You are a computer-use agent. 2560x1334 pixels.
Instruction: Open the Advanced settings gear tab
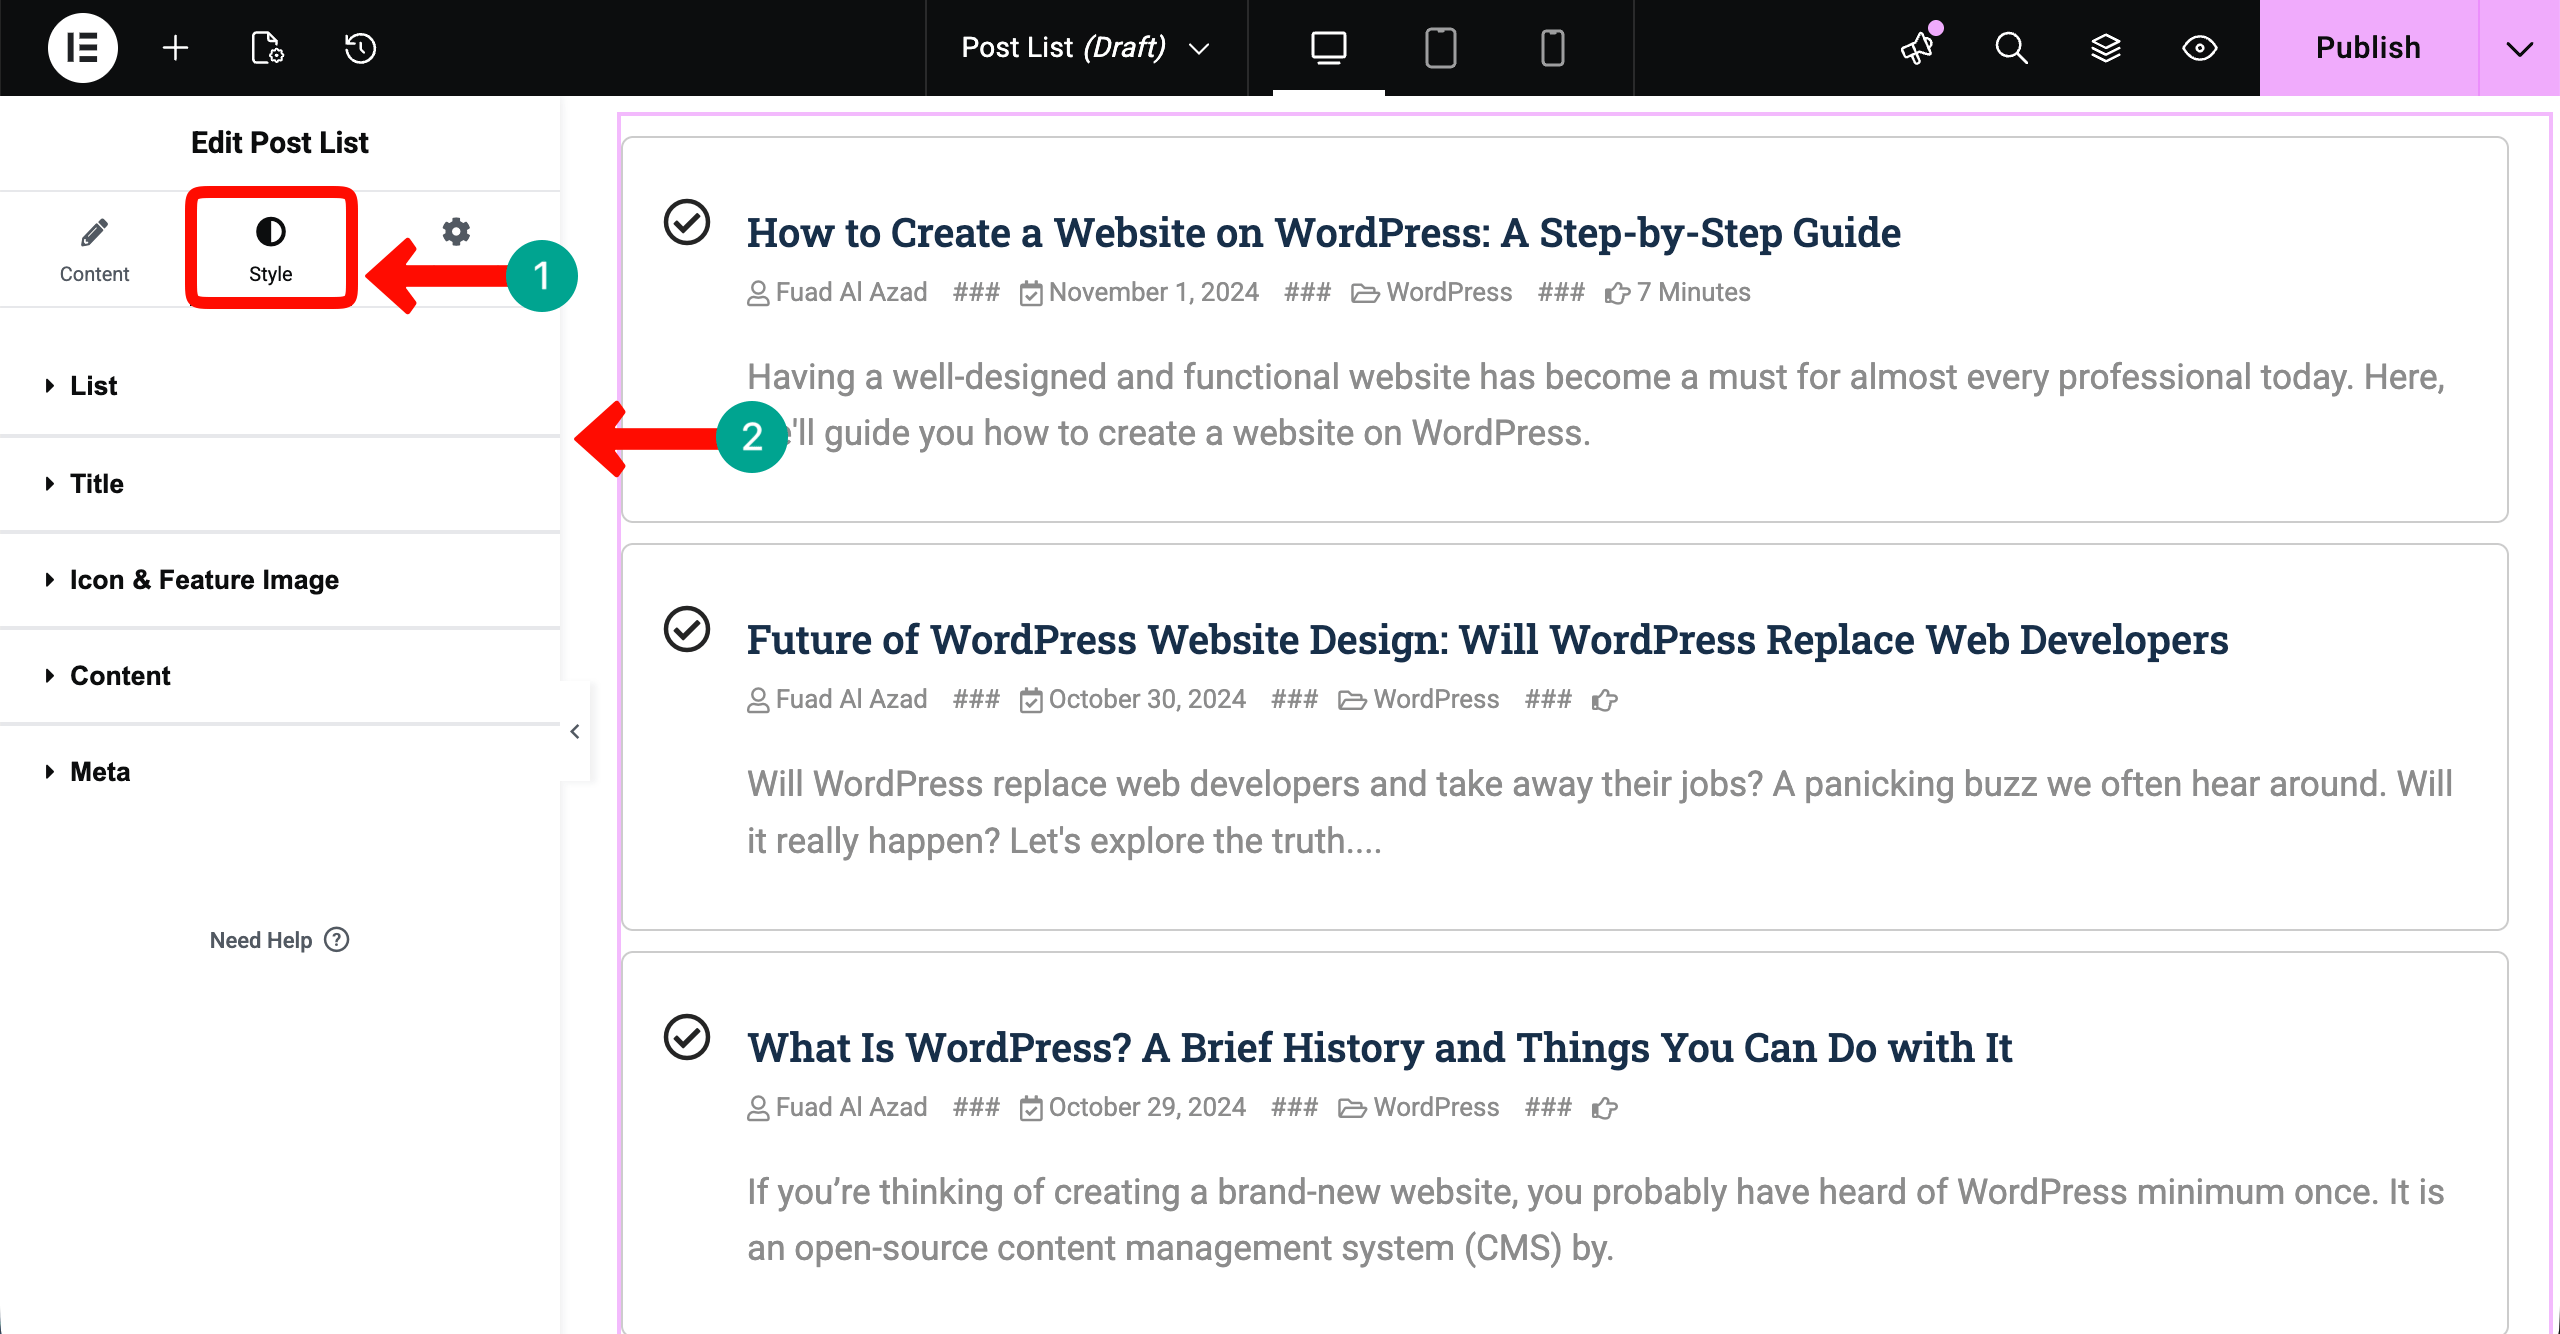point(456,232)
